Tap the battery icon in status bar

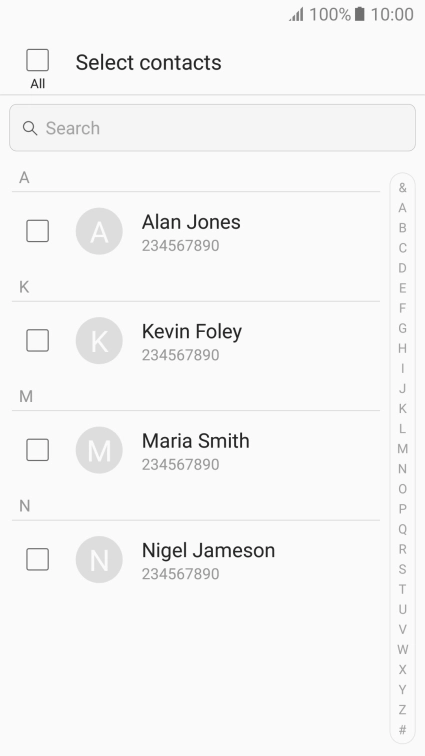pyautogui.click(x=360, y=14)
